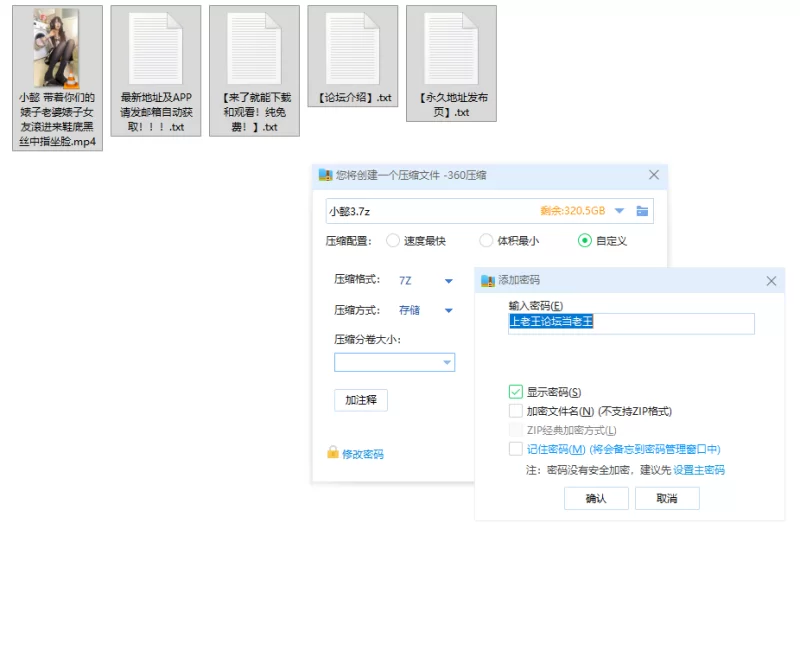Click the lock icon beside 修改密码
This screenshot has width=800, height=670.
[333, 453]
